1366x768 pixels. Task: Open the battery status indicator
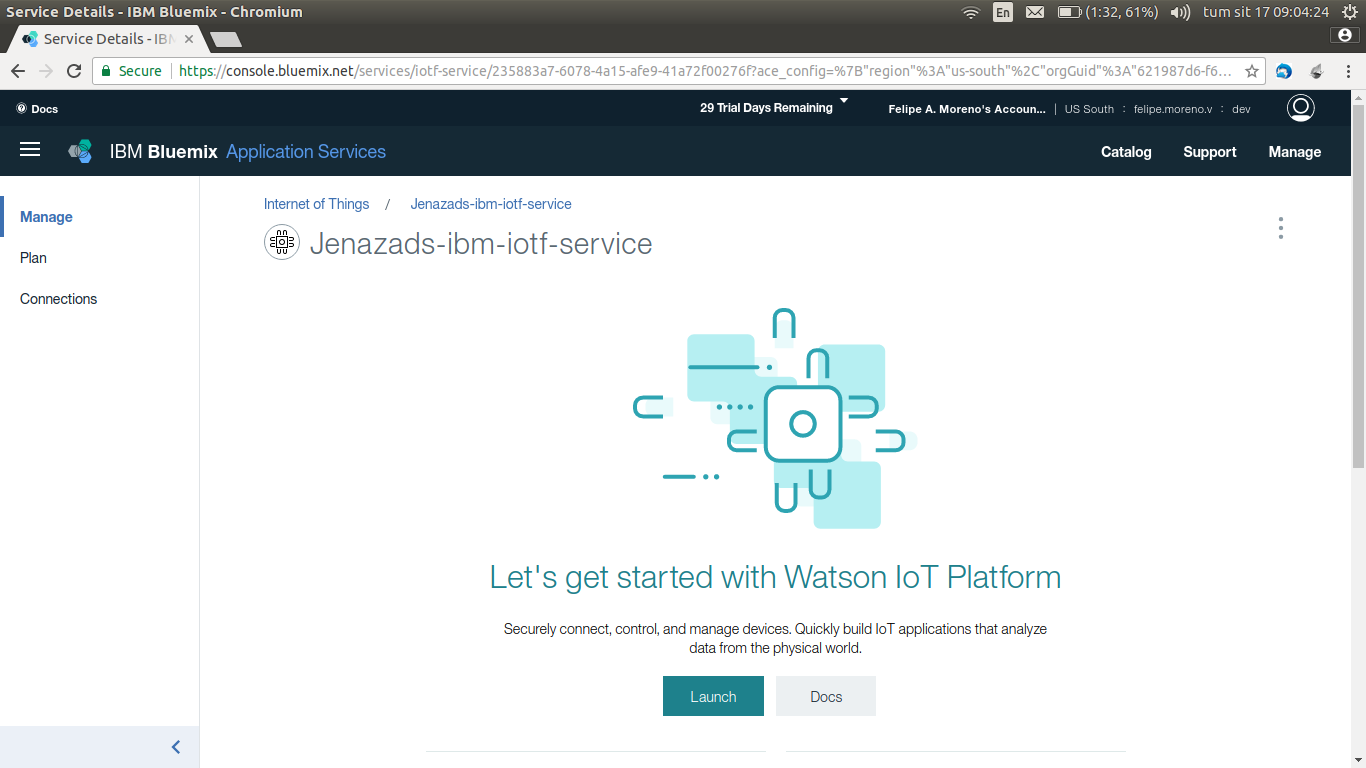(1108, 12)
